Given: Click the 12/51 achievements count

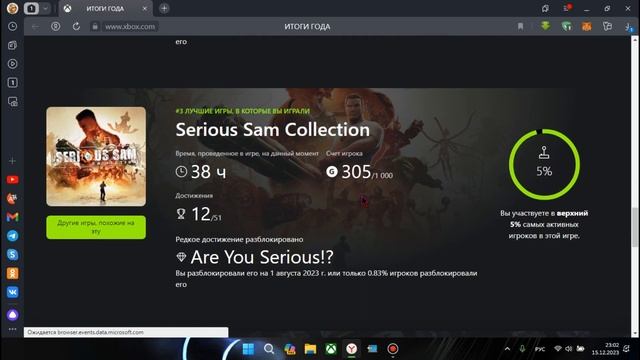Looking at the screenshot, I should (206, 214).
